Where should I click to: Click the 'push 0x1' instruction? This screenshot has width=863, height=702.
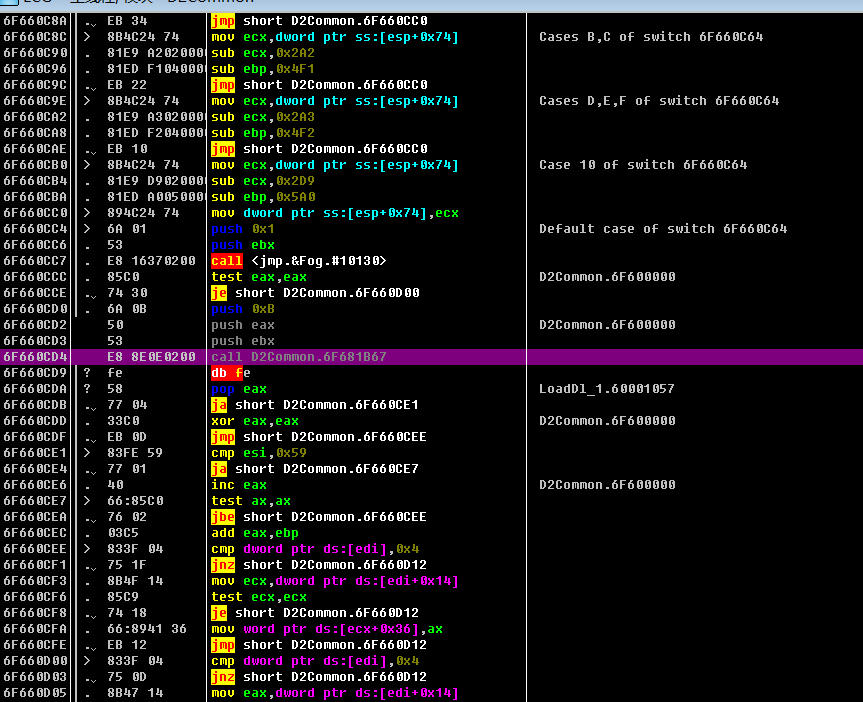click(243, 228)
